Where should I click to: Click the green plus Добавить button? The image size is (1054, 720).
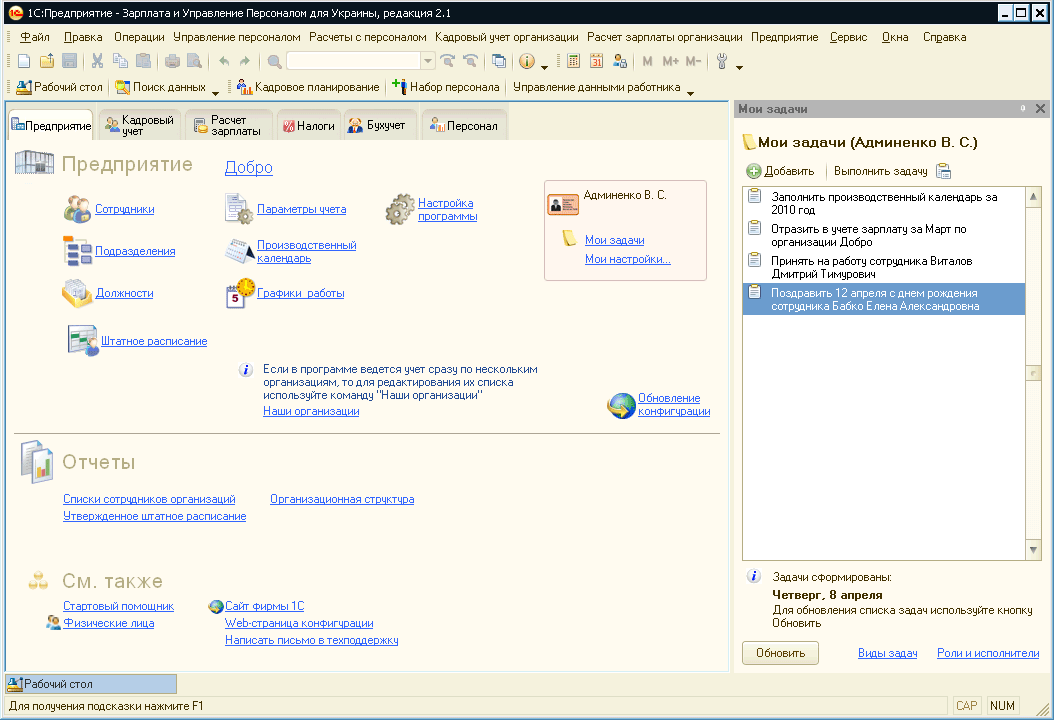780,171
